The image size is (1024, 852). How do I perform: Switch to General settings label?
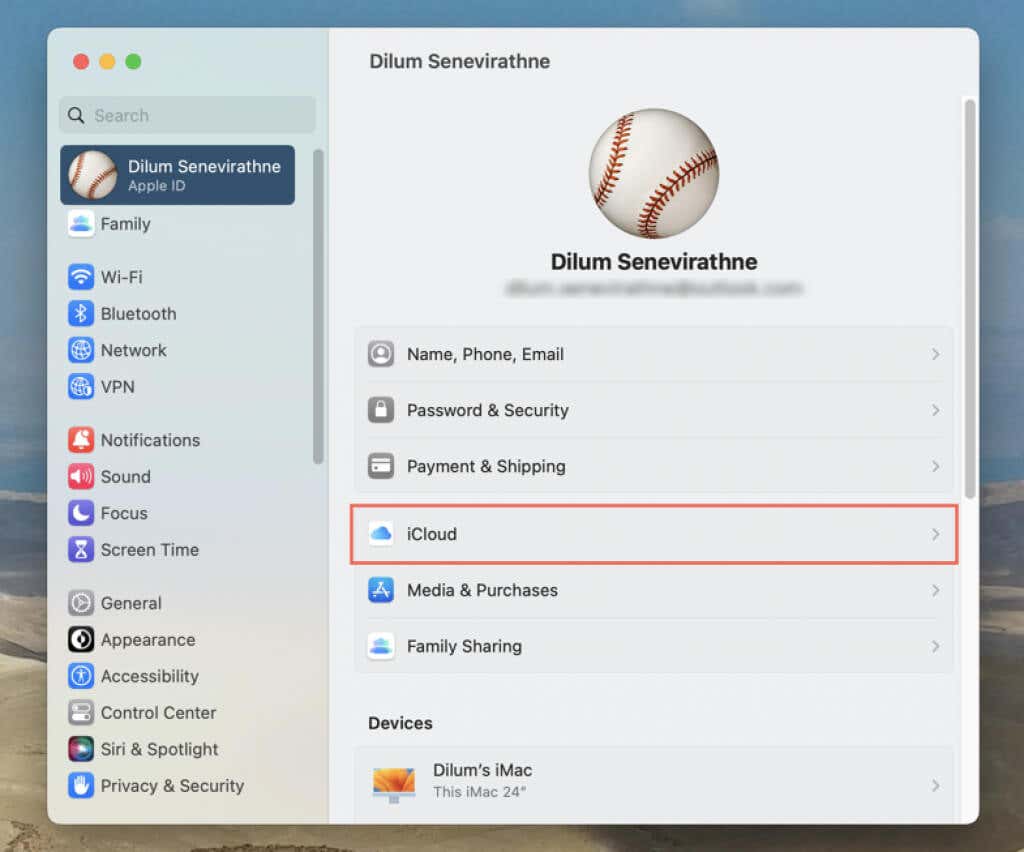coord(131,603)
